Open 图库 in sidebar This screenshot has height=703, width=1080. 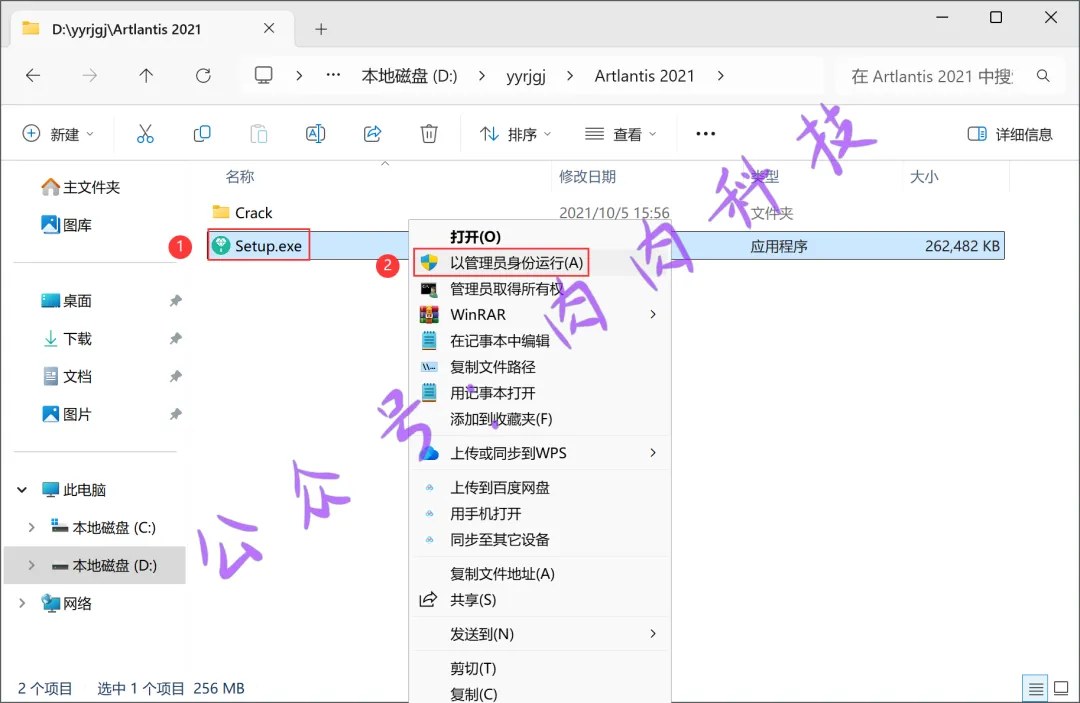pyautogui.click(x=67, y=225)
